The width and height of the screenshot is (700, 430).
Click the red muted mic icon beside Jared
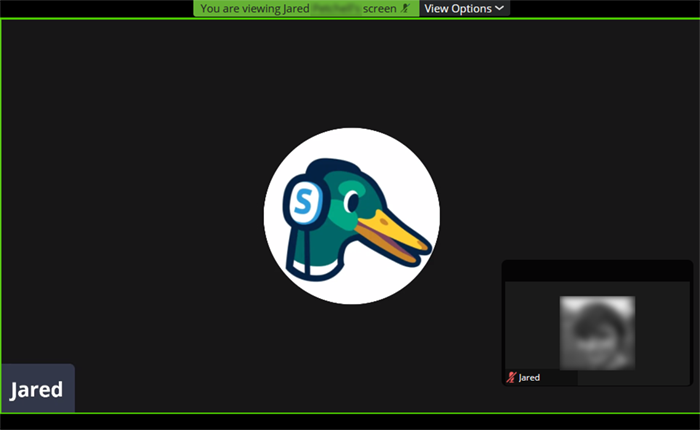click(511, 377)
